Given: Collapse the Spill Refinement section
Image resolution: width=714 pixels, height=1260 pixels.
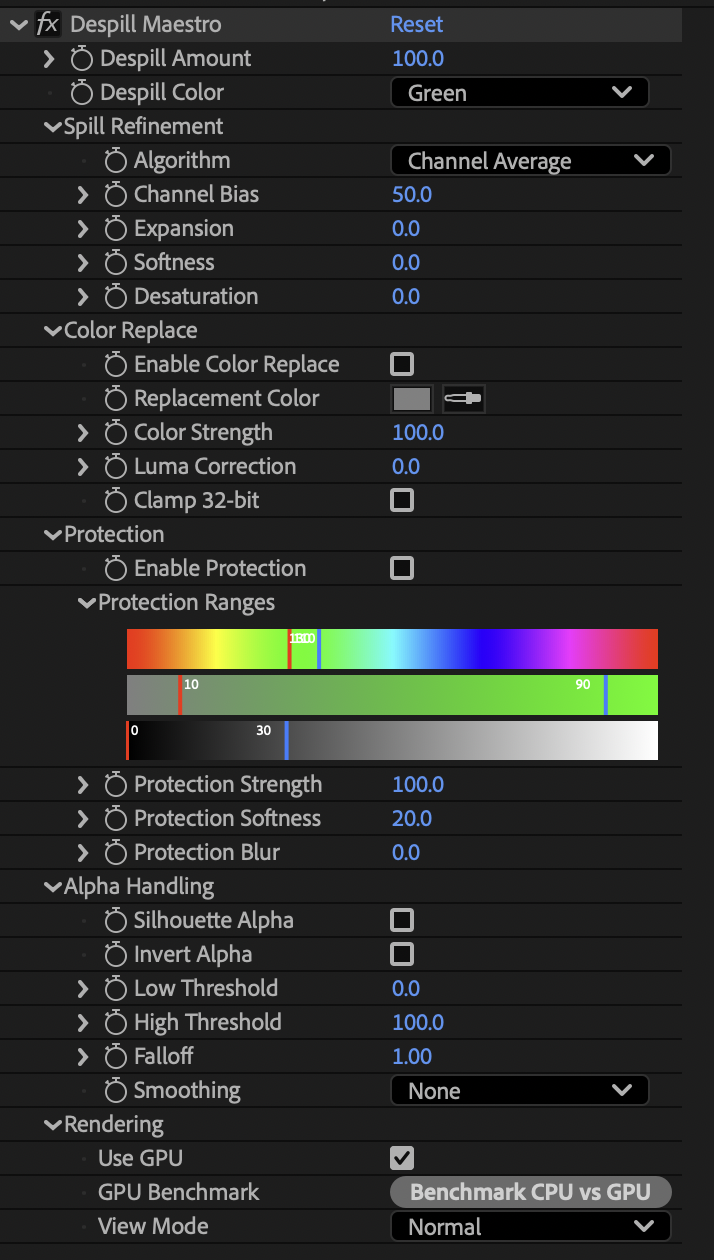Looking at the screenshot, I should pyautogui.click(x=52, y=126).
